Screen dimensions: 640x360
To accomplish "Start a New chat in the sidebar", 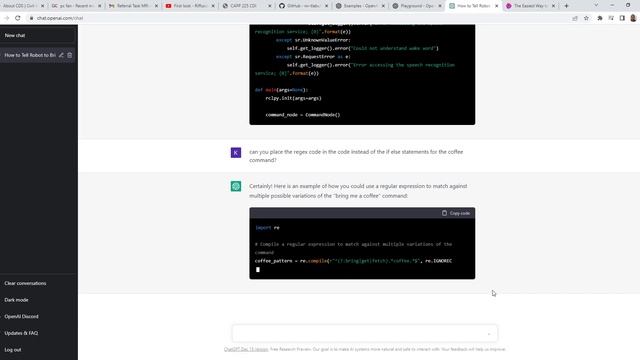I will 15,36.
